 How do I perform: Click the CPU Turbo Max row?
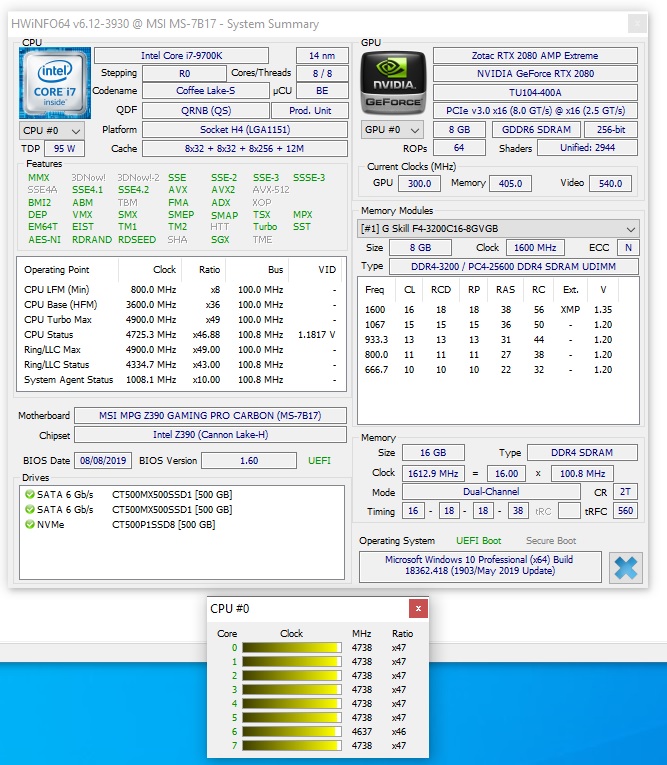(180, 320)
